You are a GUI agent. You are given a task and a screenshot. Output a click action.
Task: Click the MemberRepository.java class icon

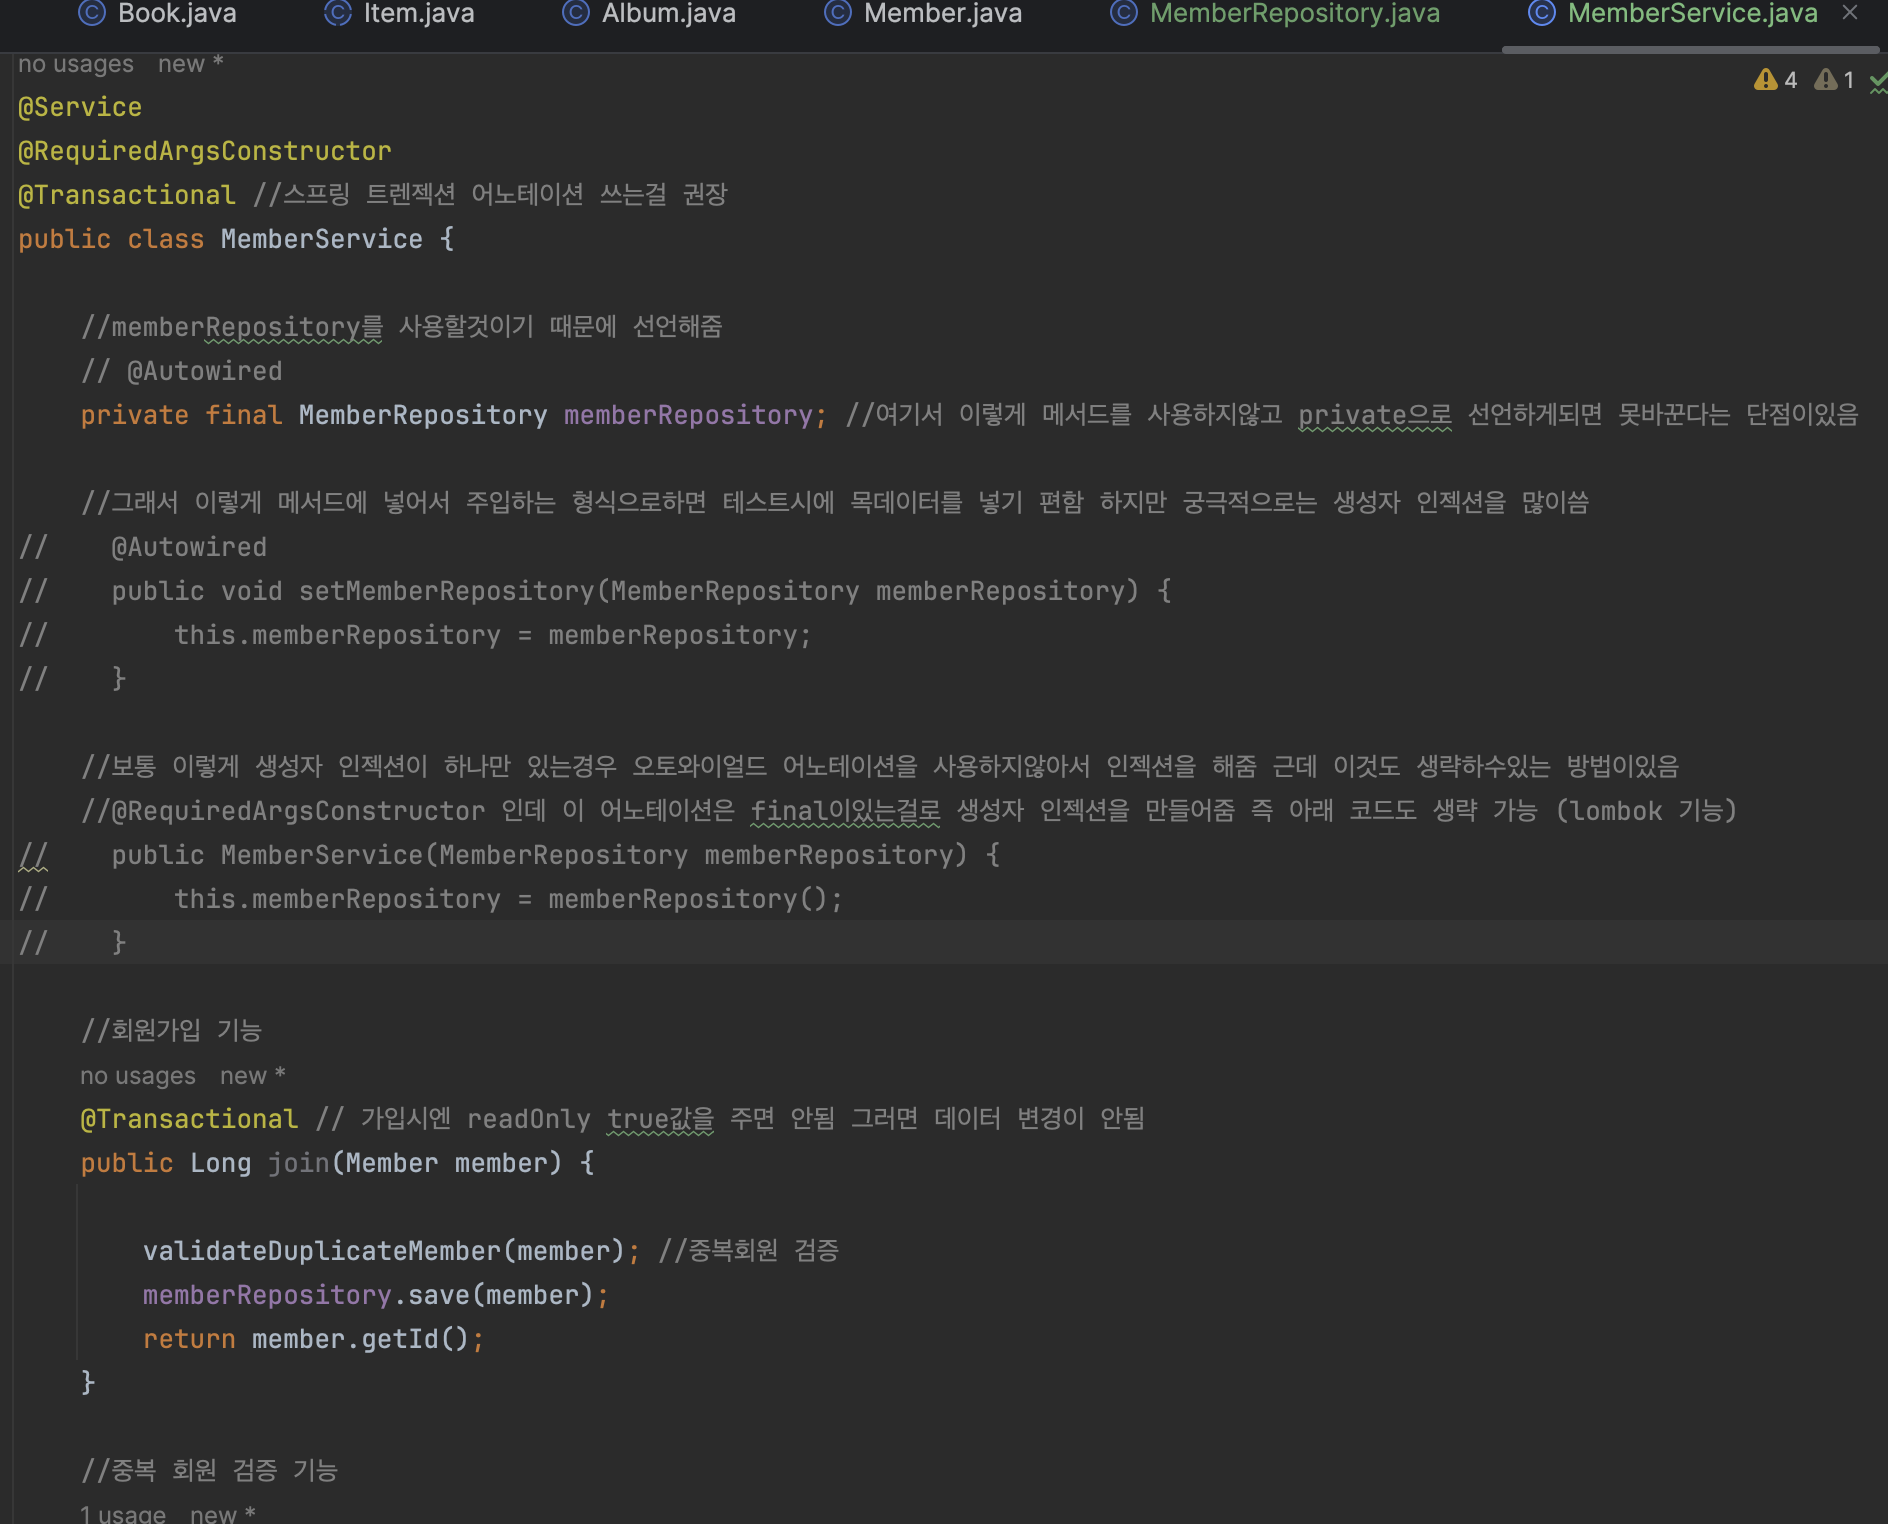[x=1124, y=13]
